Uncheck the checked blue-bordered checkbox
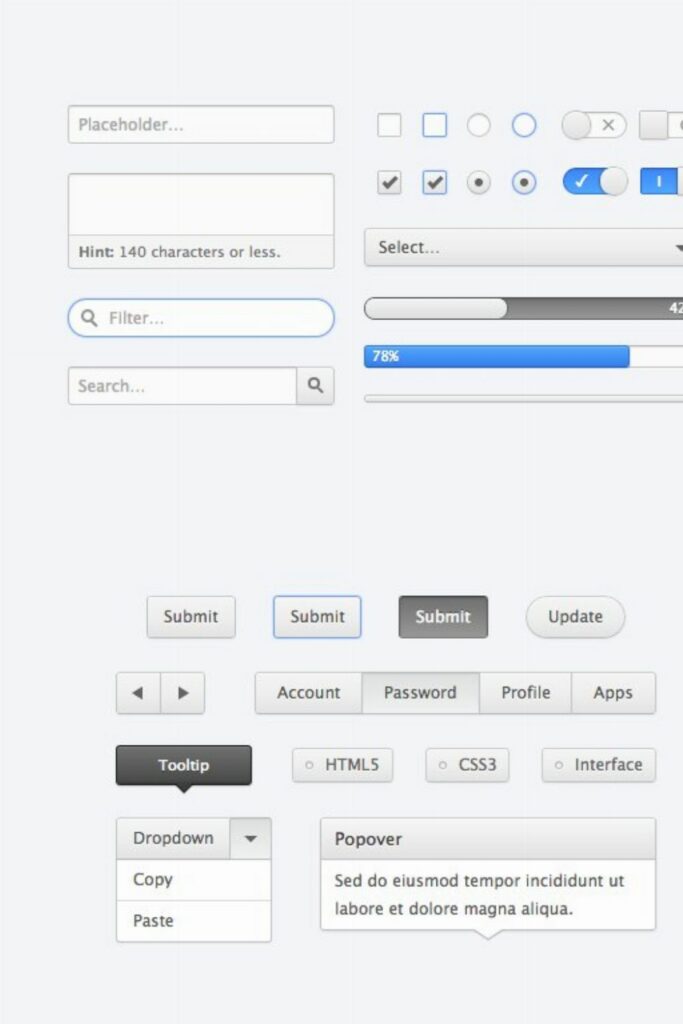Image resolution: width=683 pixels, height=1024 pixels. point(435,183)
